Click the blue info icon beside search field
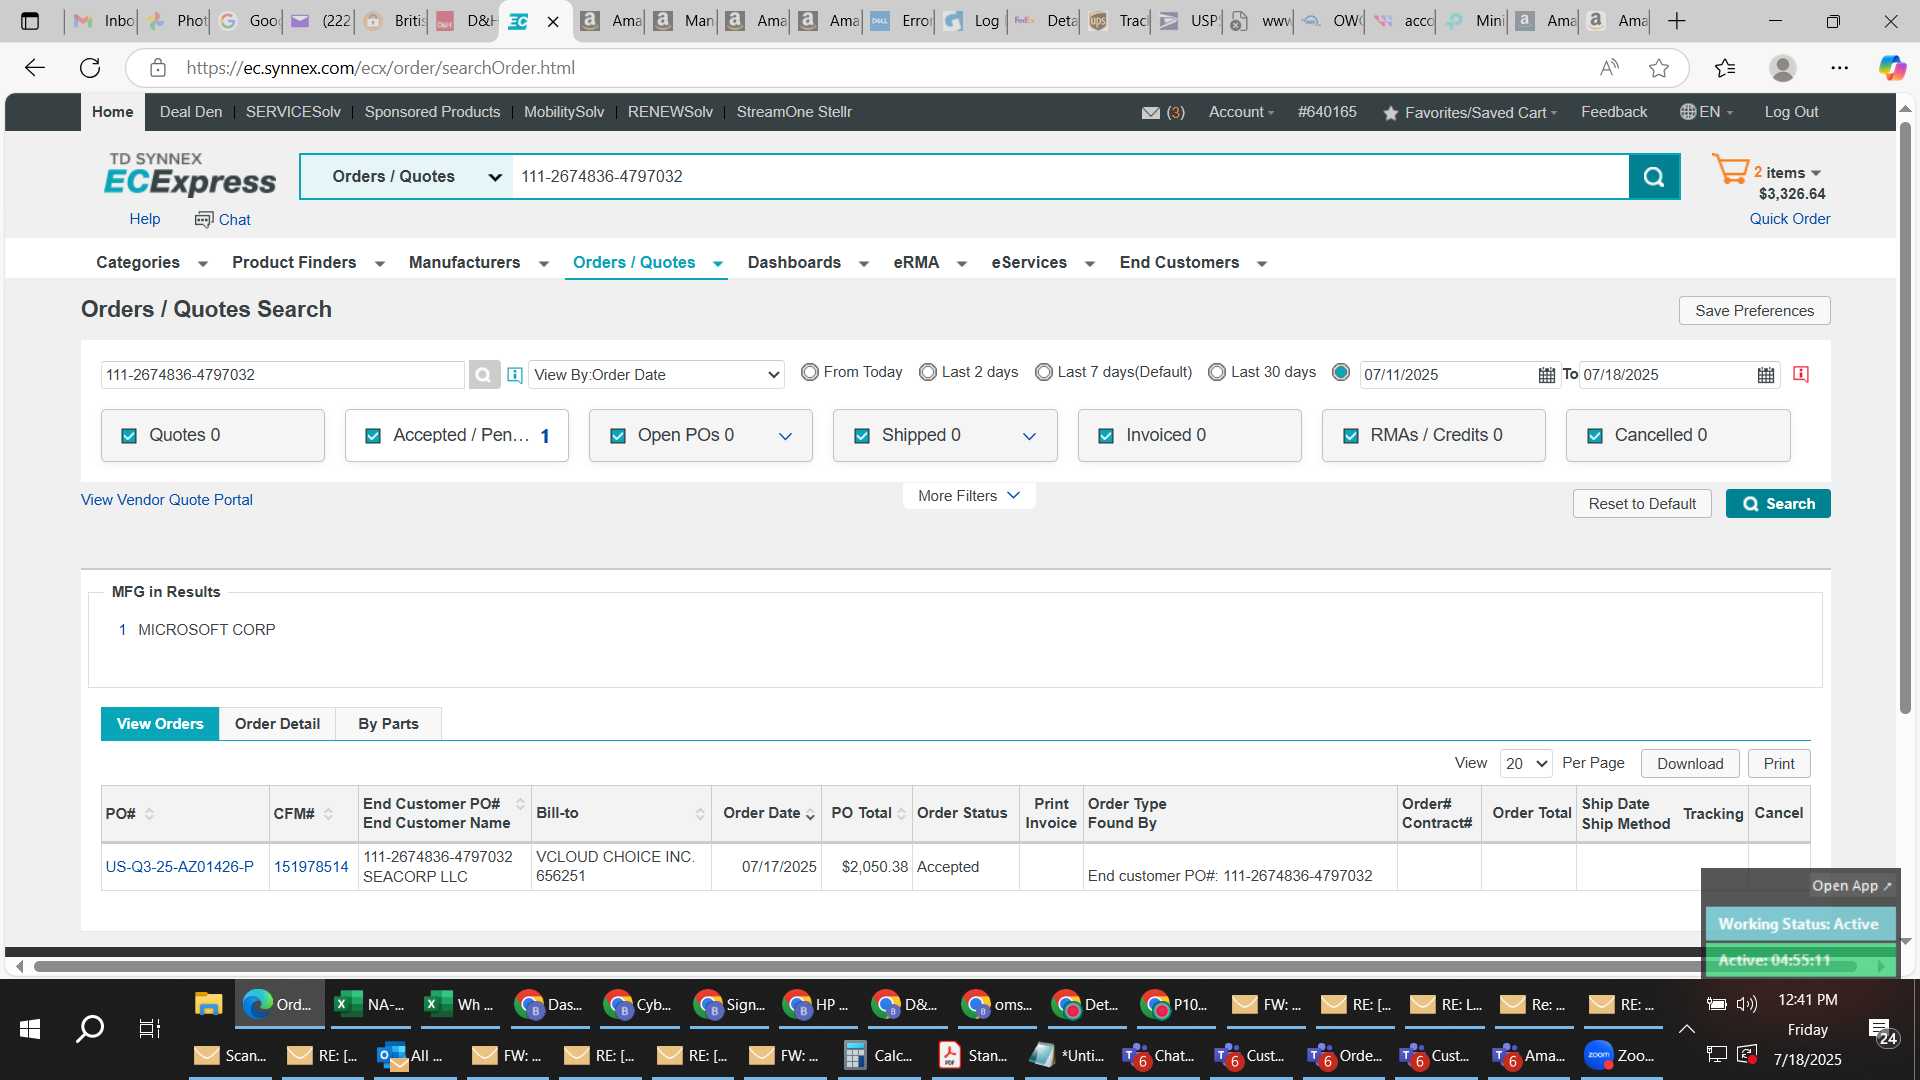The width and height of the screenshot is (1920, 1080). pos(515,375)
